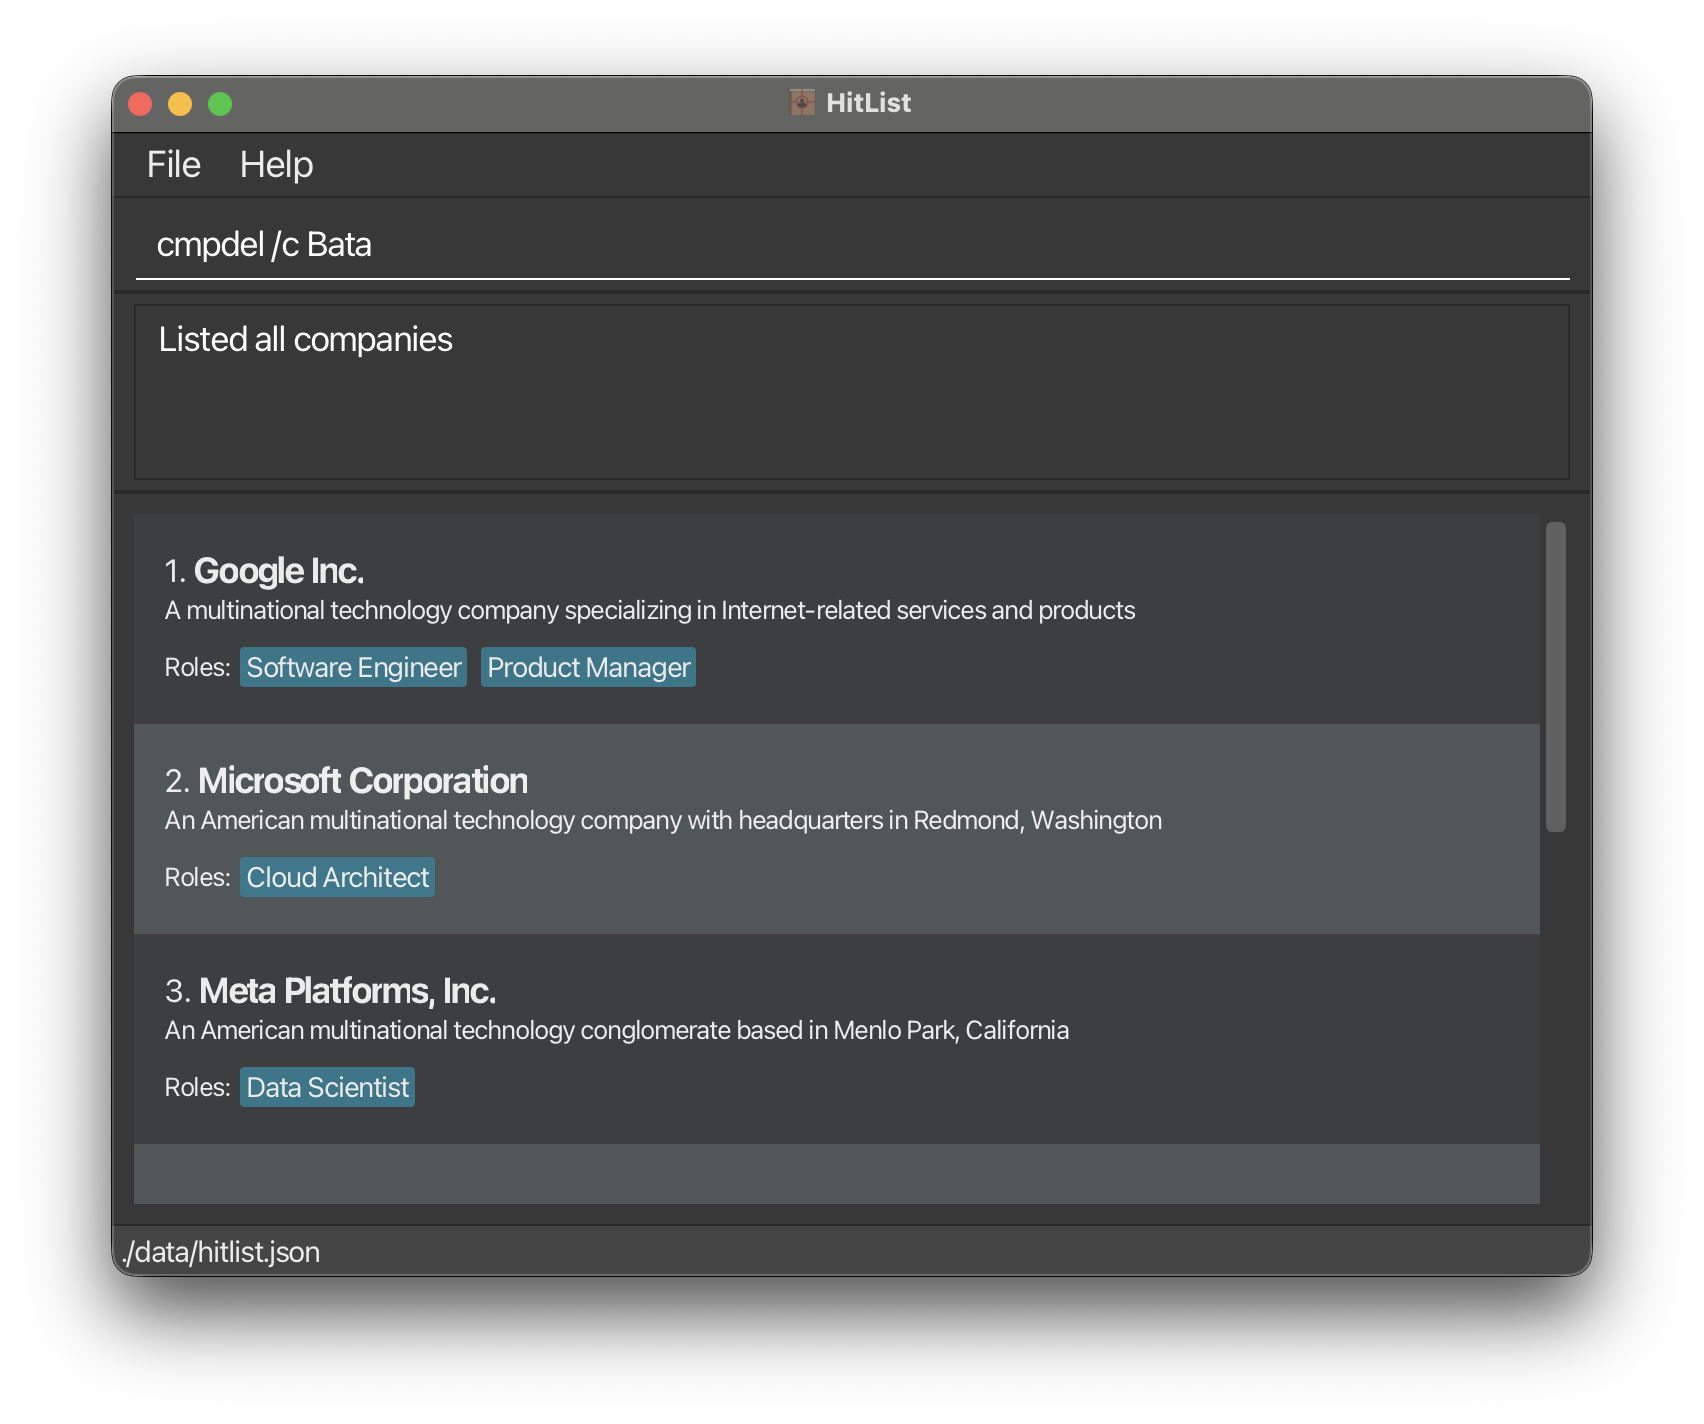Select the Google Inc. company name

(279, 571)
